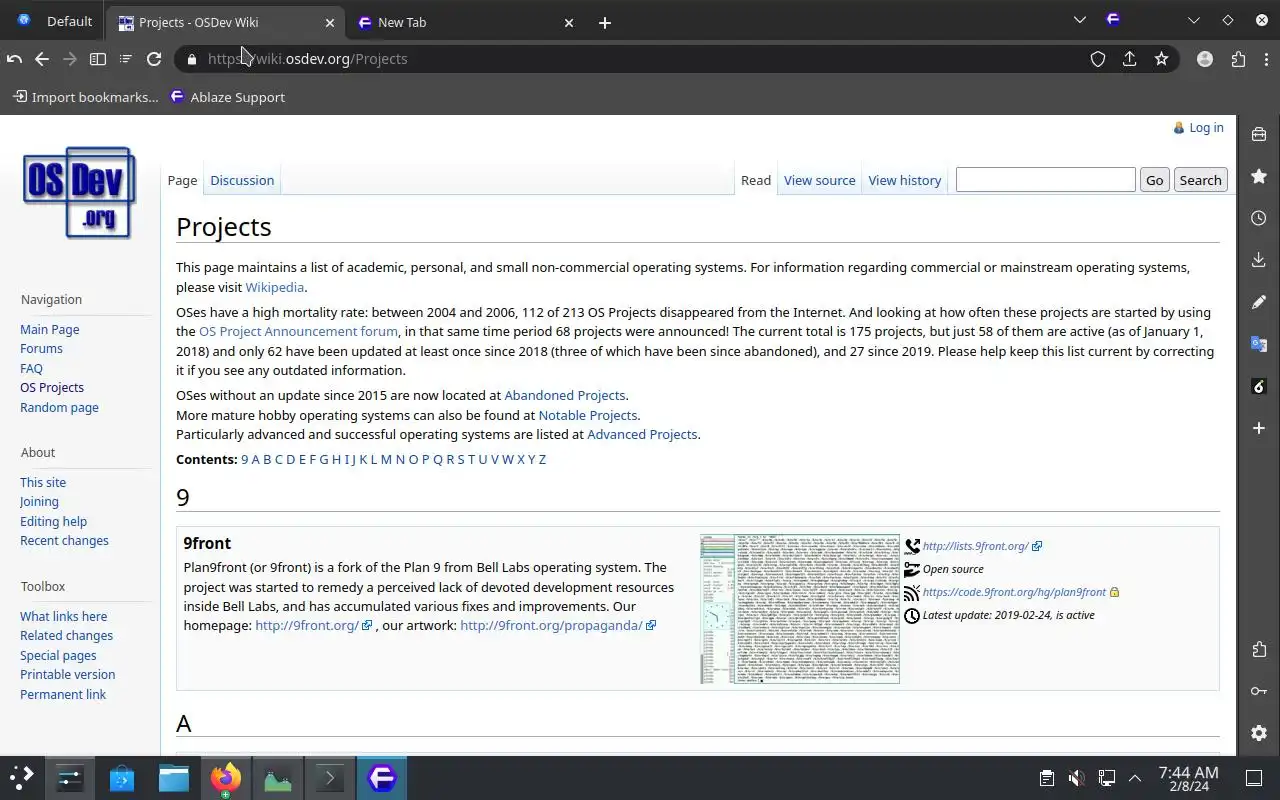Screen dimensions: 1280x800
Task: Open the View history tab
Action: 905,180
